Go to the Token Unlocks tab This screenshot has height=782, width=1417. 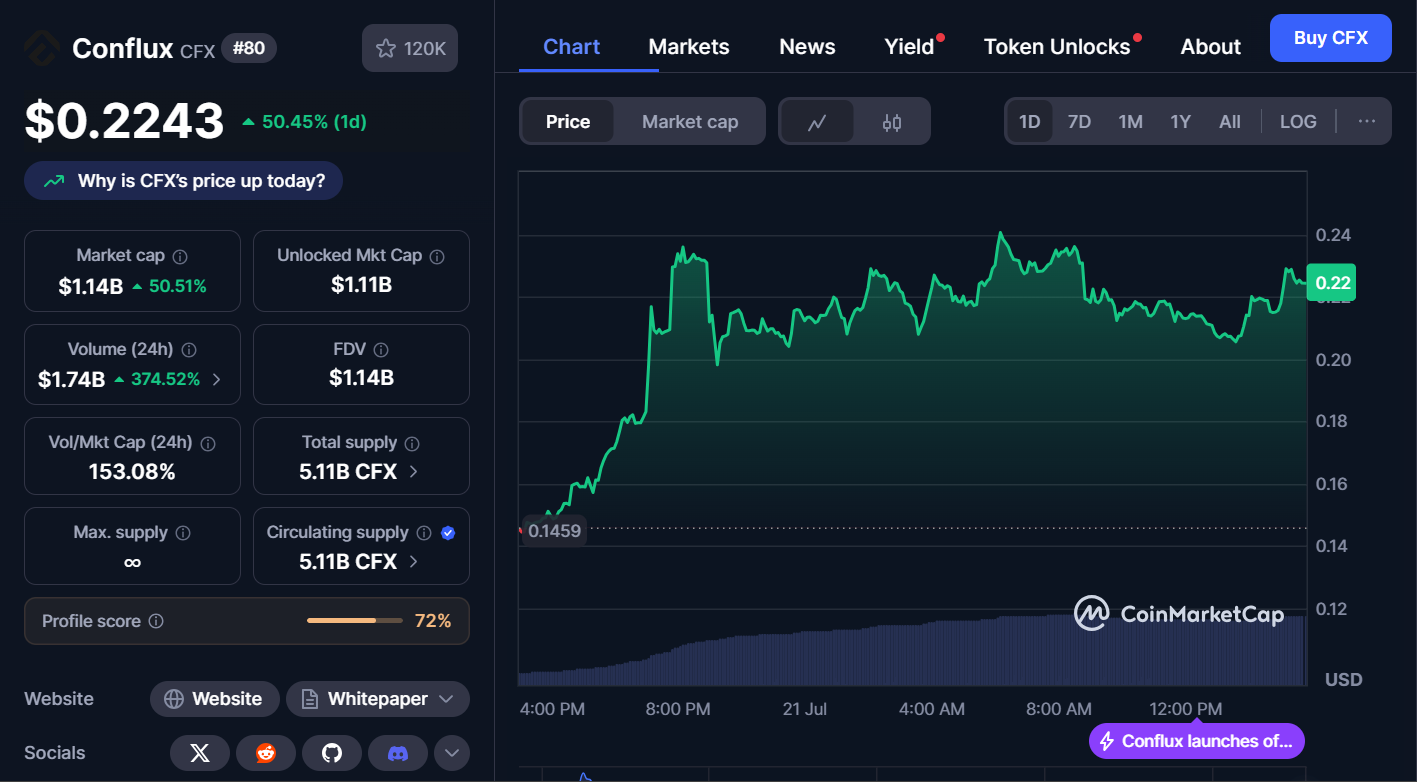coord(1057,47)
